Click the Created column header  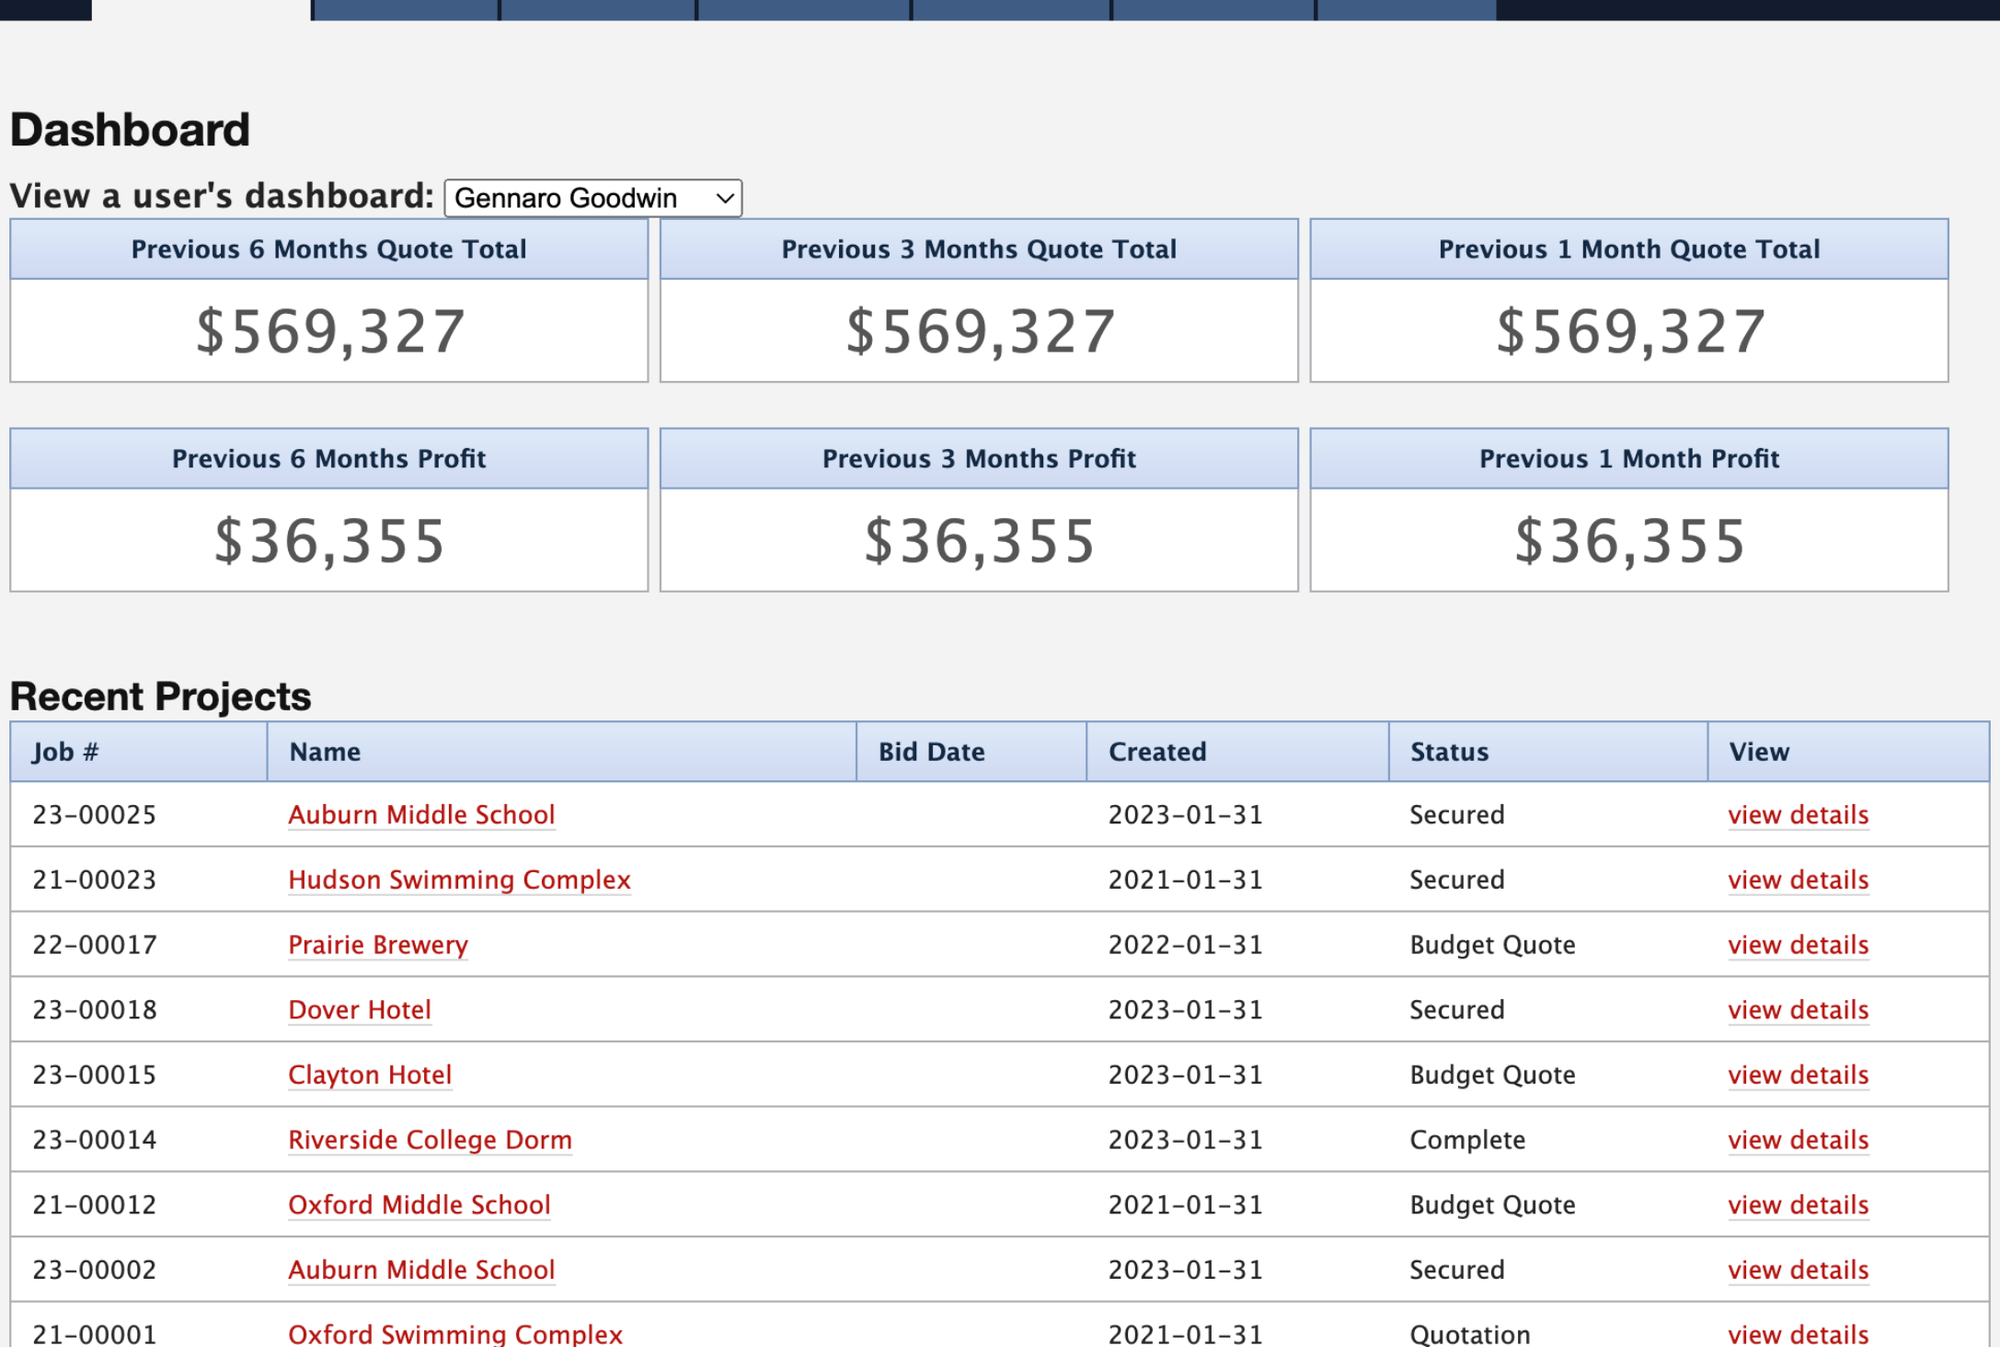point(1157,752)
